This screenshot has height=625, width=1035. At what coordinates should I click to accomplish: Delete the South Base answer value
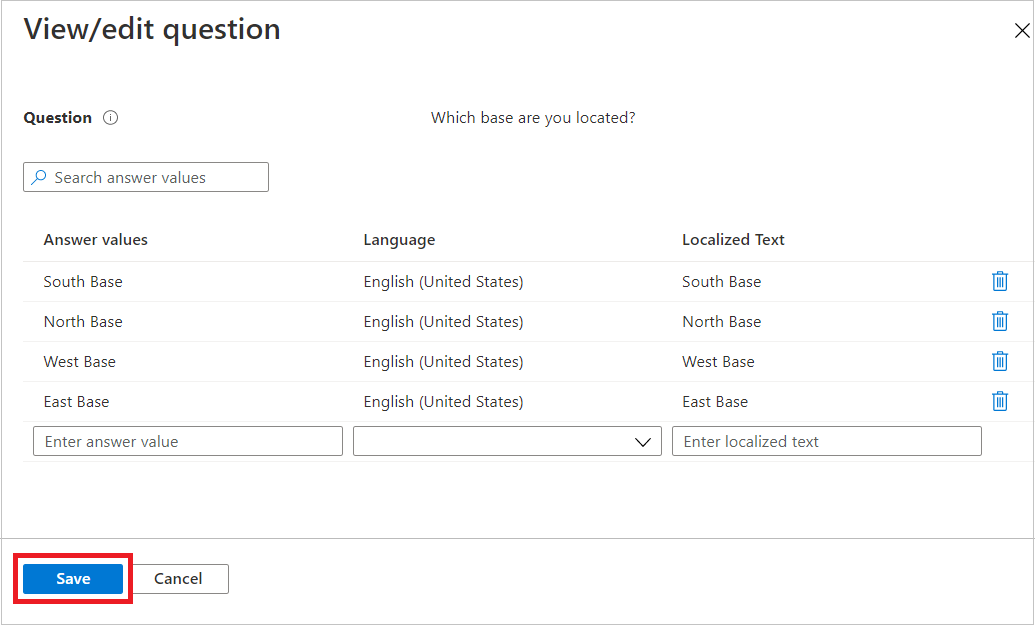coord(1000,281)
